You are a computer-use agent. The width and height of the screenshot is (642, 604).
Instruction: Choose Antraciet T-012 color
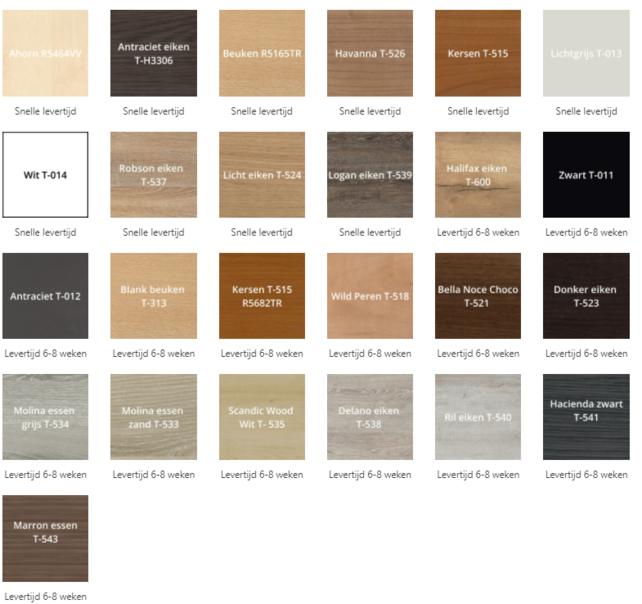point(45,296)
